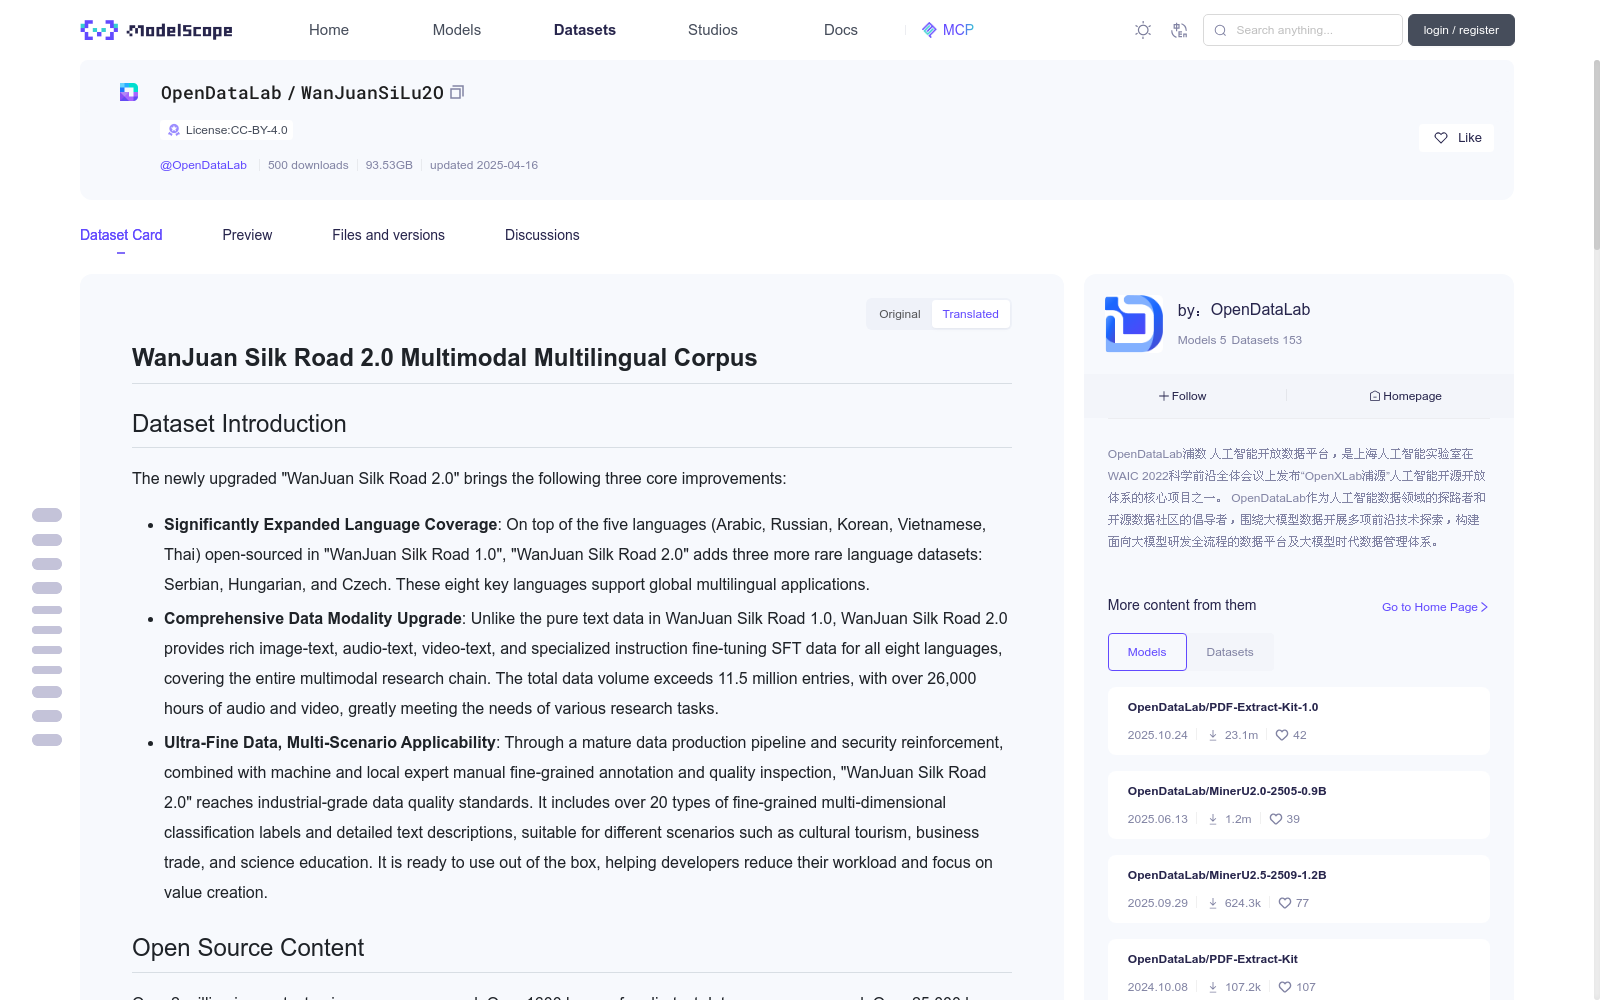Image resolution: width=1600 pixels, height=1000 pixels.
Task: Click the '500 downloads' text
Action: (x=308, y=165)
